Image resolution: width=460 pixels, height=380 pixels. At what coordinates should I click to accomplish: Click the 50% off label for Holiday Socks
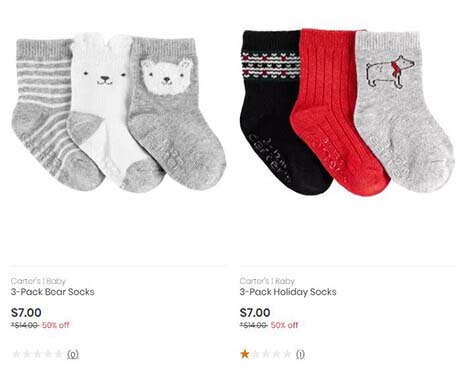(284, 325)
